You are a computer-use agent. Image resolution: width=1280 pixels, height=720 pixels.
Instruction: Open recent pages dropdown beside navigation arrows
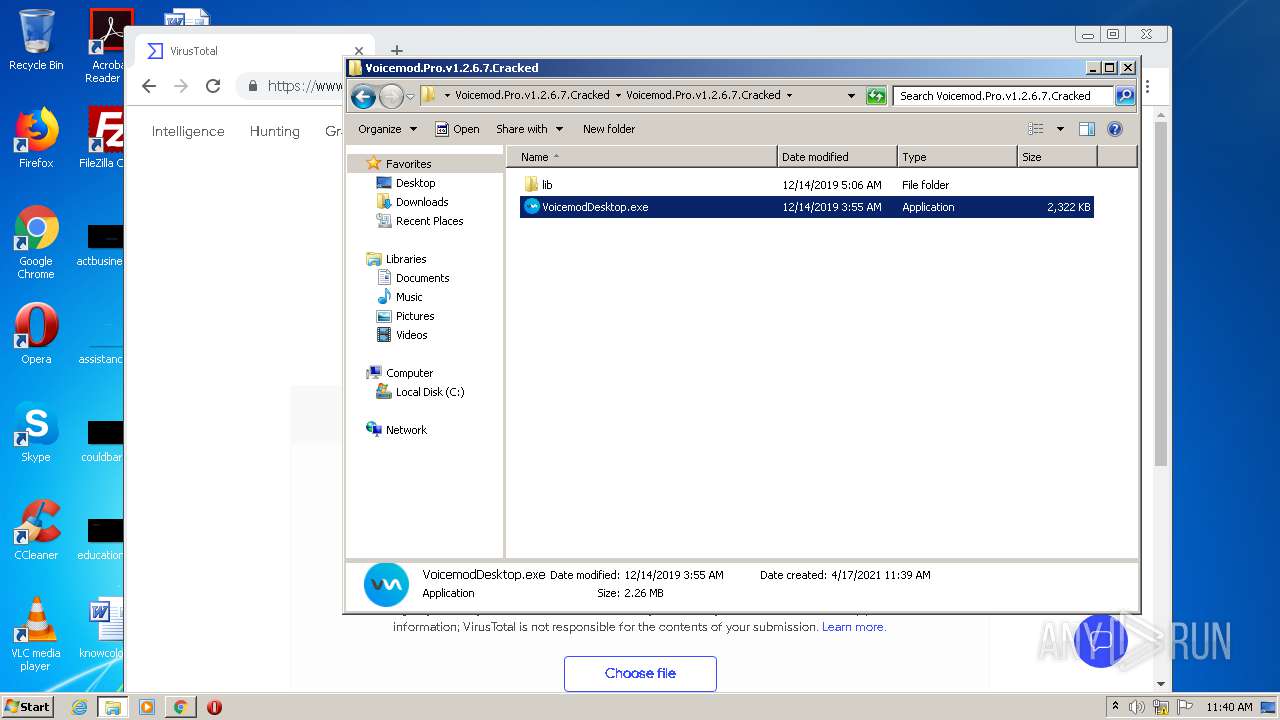pyautogui.click(x=410, y=97)
